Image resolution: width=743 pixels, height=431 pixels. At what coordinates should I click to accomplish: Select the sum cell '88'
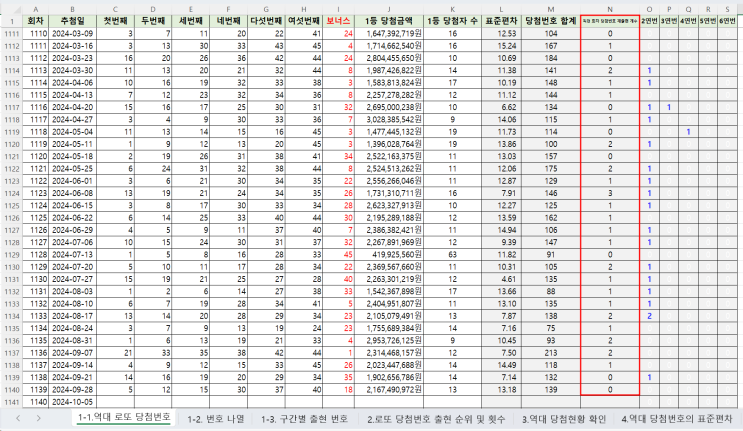pyautogui.click(x=551, y=292)
